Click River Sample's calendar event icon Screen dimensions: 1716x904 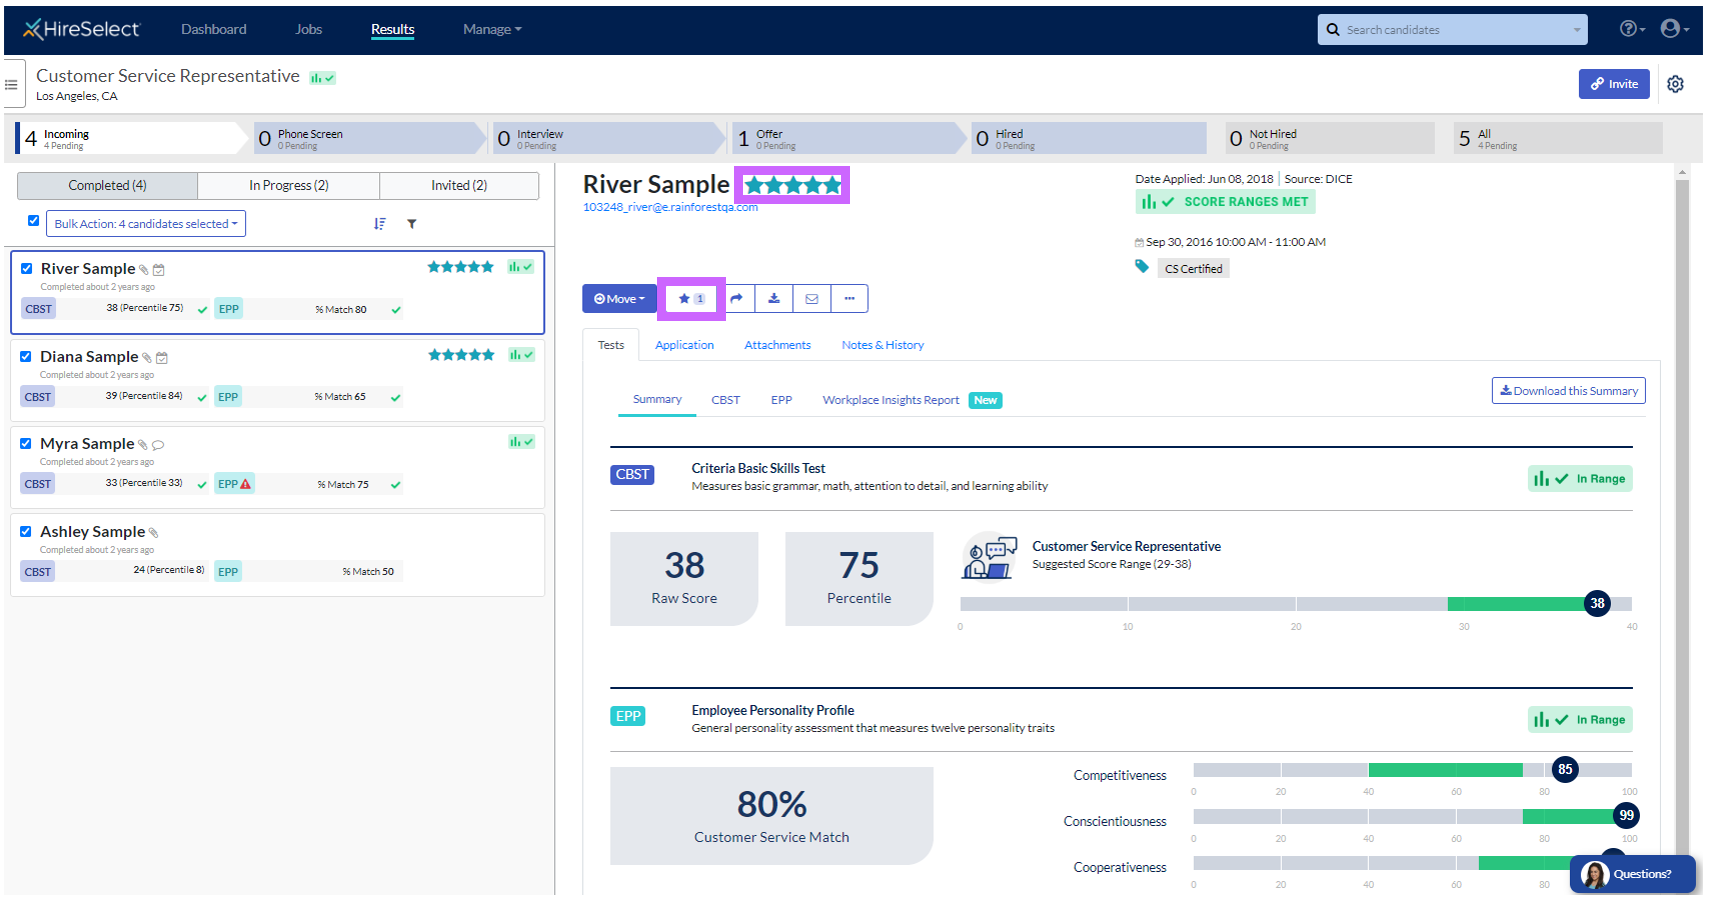point(159,270)
